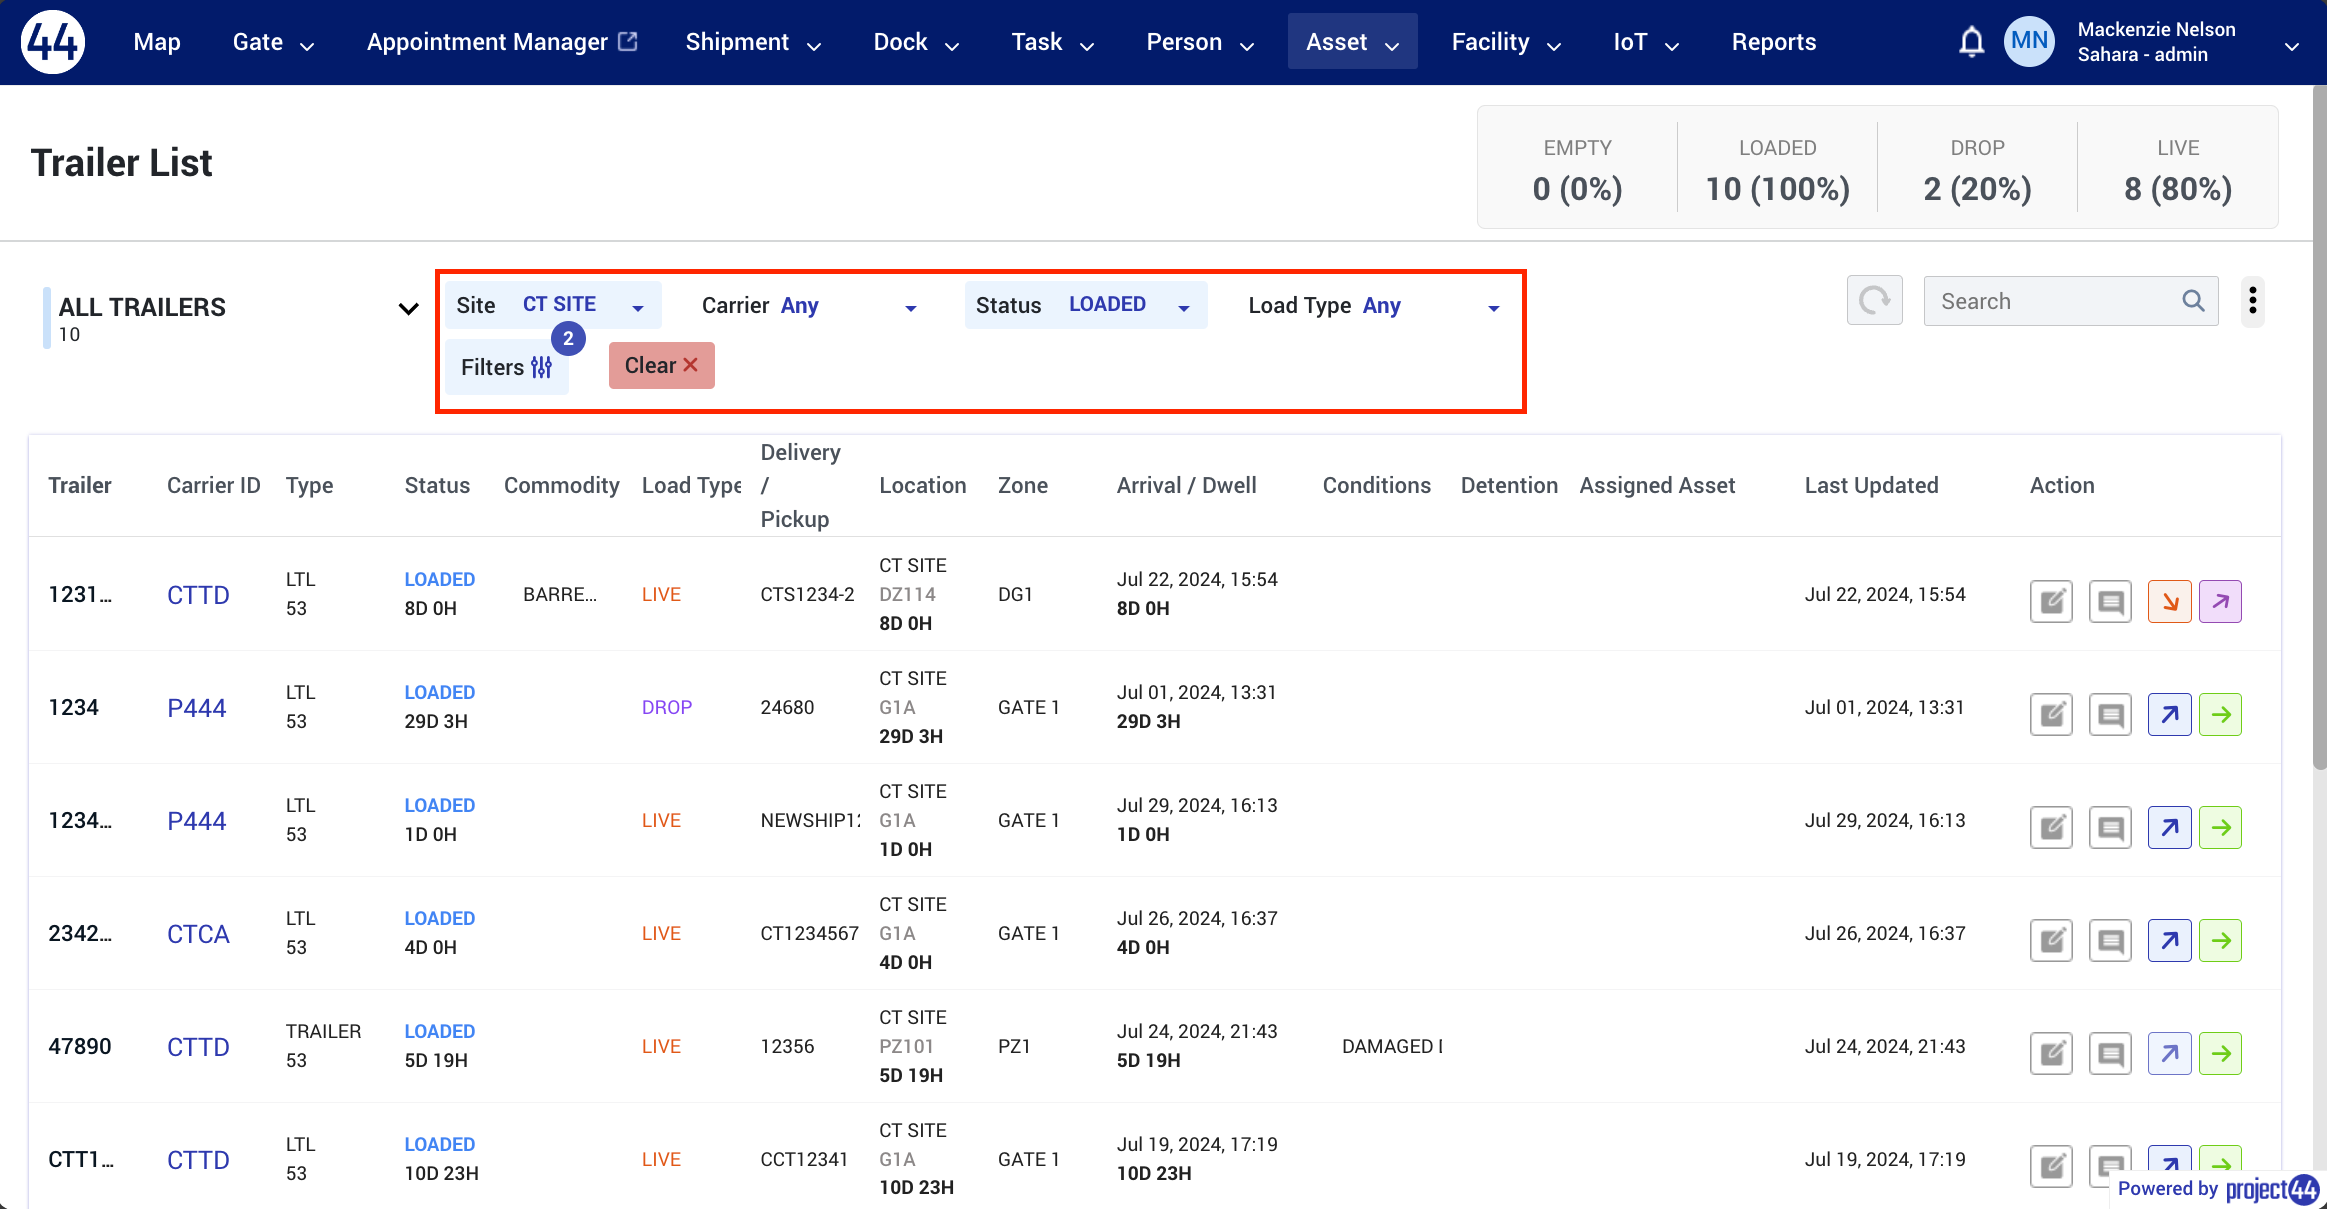
Task: Sort by Arrival / Dwell column header
Action: pyautogui.click(x=1186, y=486)
